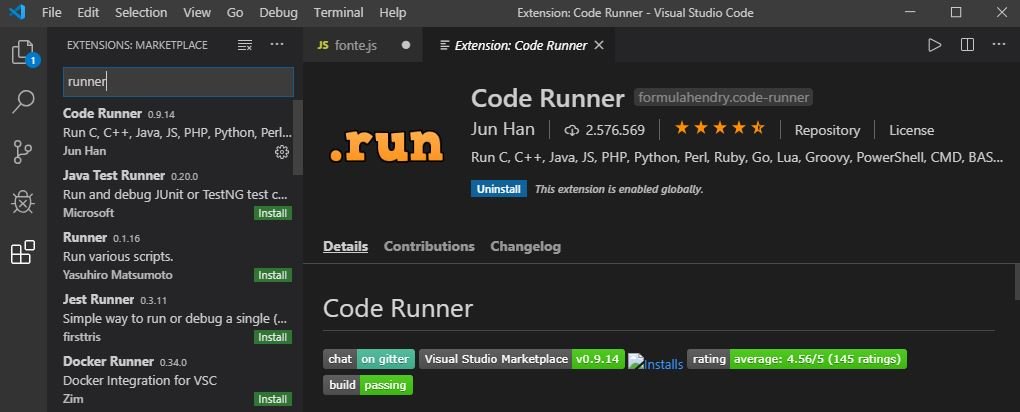Open the Search view in the activity bar
The width and height of the screenshot is (1020, 412).
(23, 102)
